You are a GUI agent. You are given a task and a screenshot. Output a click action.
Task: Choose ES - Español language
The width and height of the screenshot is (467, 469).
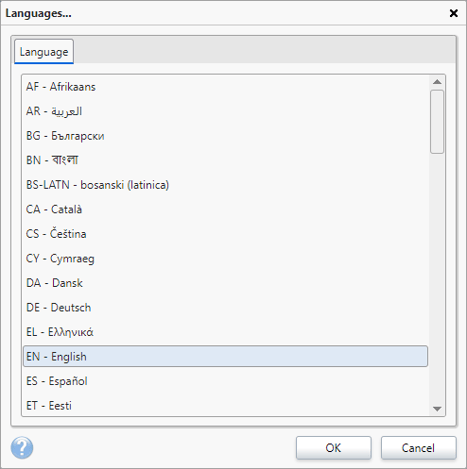pyautogui.click(x=225, y=381)
